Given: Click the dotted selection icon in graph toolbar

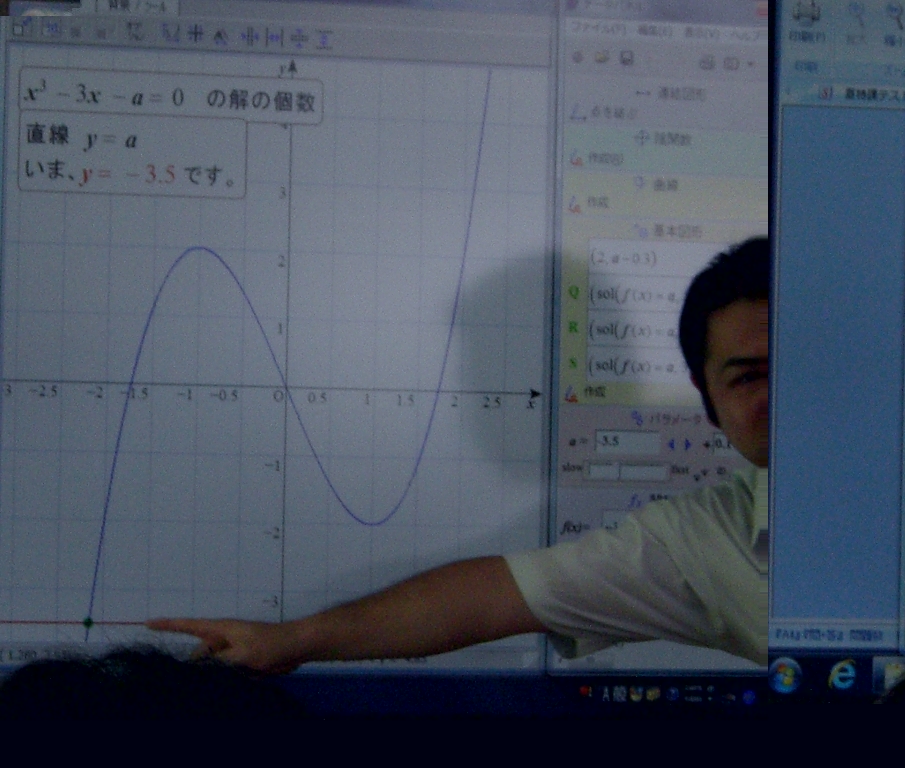Looking at the screenshot, I should pos(134,31).
